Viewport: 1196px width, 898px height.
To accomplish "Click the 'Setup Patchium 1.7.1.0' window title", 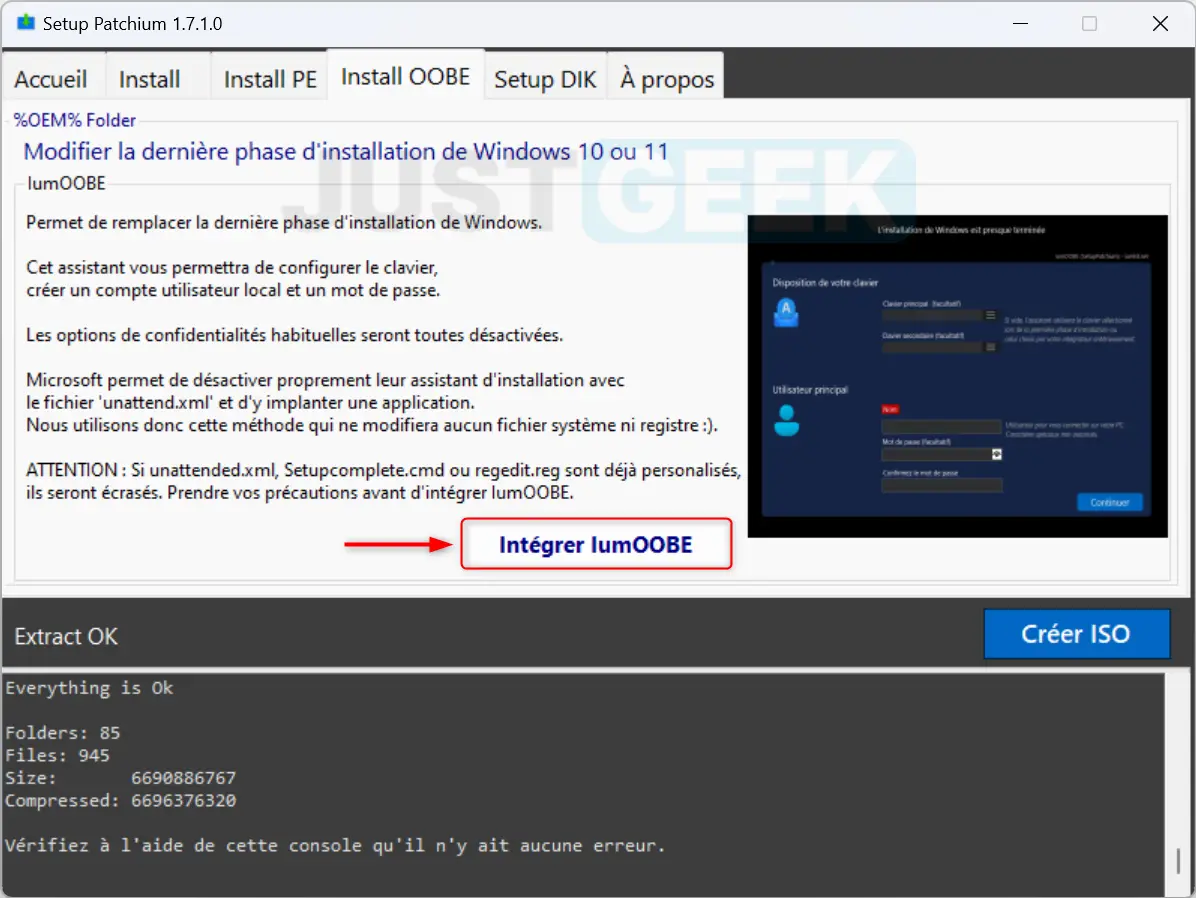I will pyautogui.click(x=133, y=24).
